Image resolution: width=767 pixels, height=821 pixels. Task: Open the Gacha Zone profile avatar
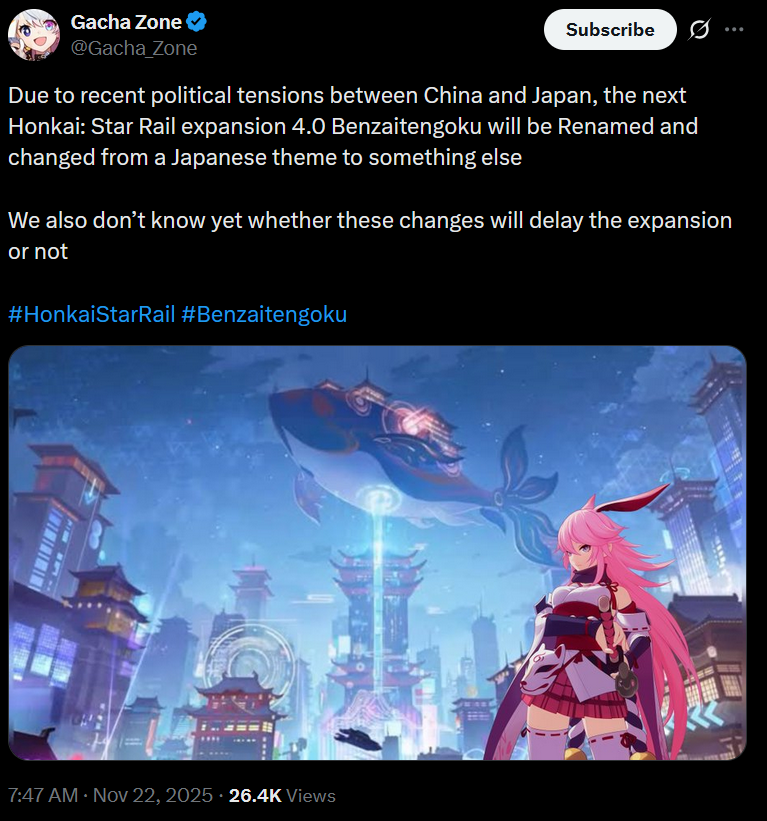(34, 35)
